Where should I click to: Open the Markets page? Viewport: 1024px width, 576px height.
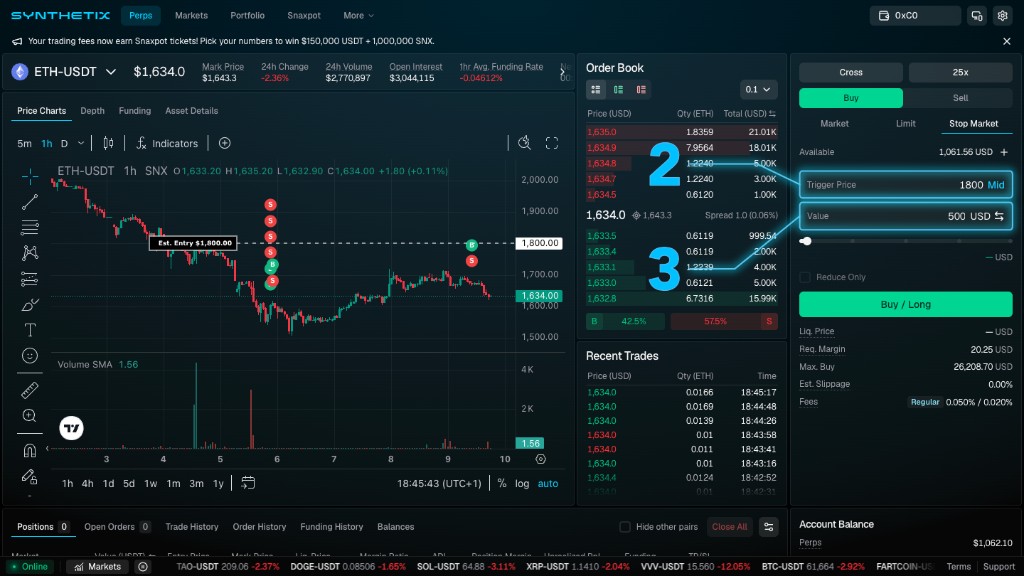(x=191, y=16)
